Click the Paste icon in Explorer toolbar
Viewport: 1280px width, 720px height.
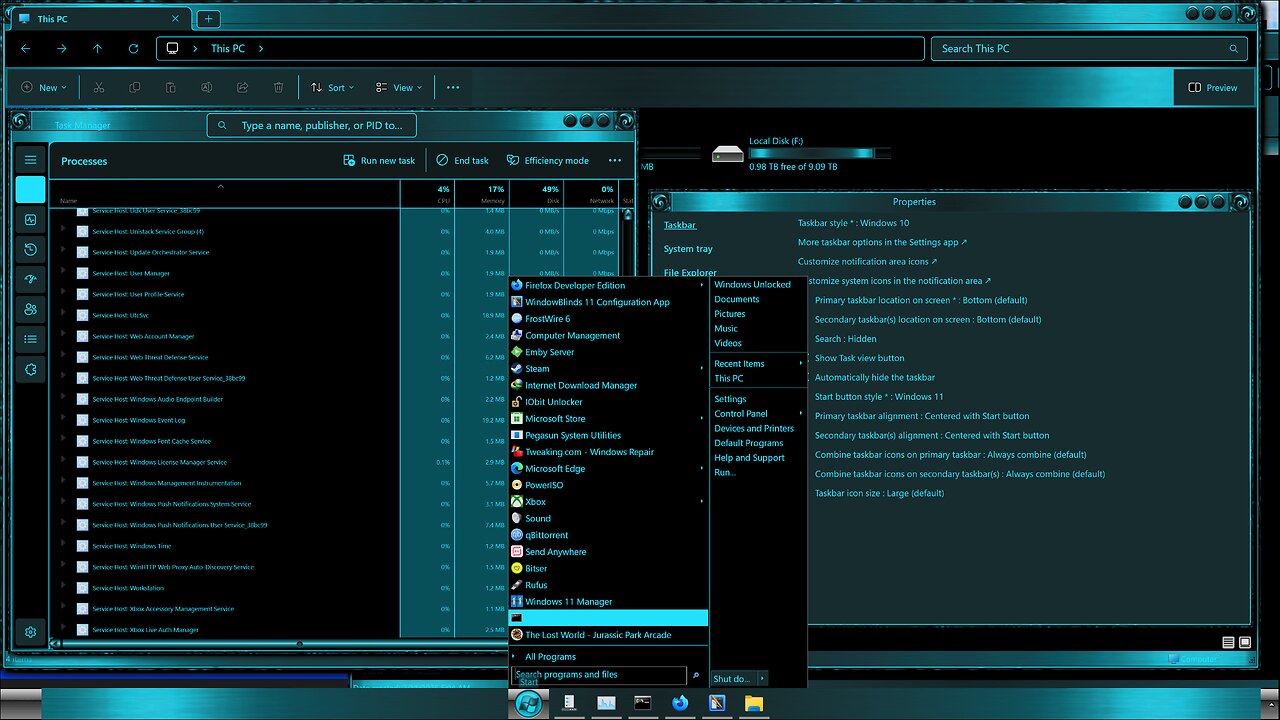pyautogui.click(x=170, y=87)
